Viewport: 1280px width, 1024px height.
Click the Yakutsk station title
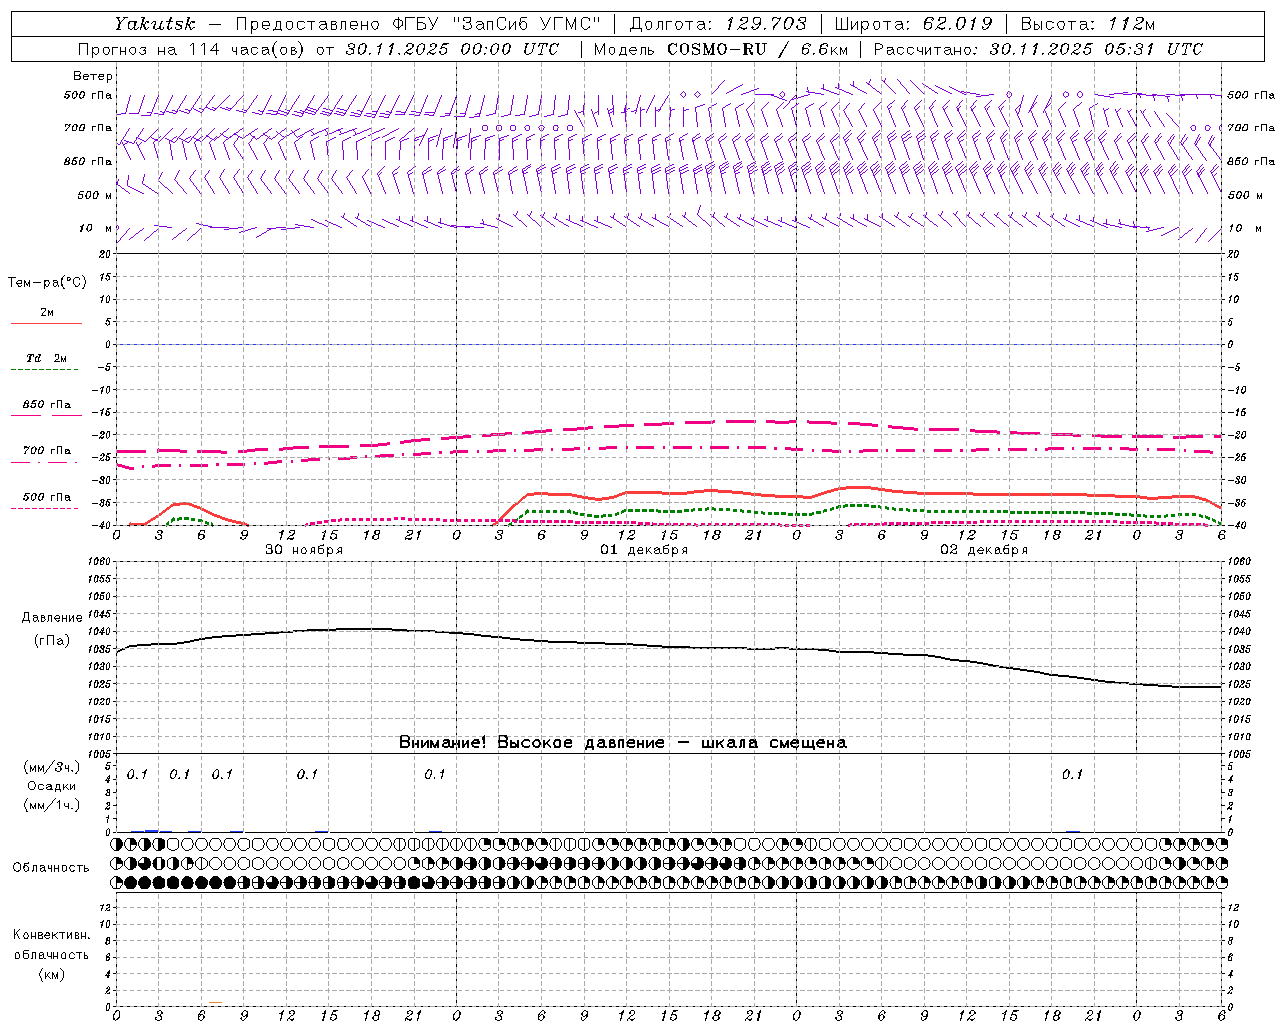pos(154,24)
